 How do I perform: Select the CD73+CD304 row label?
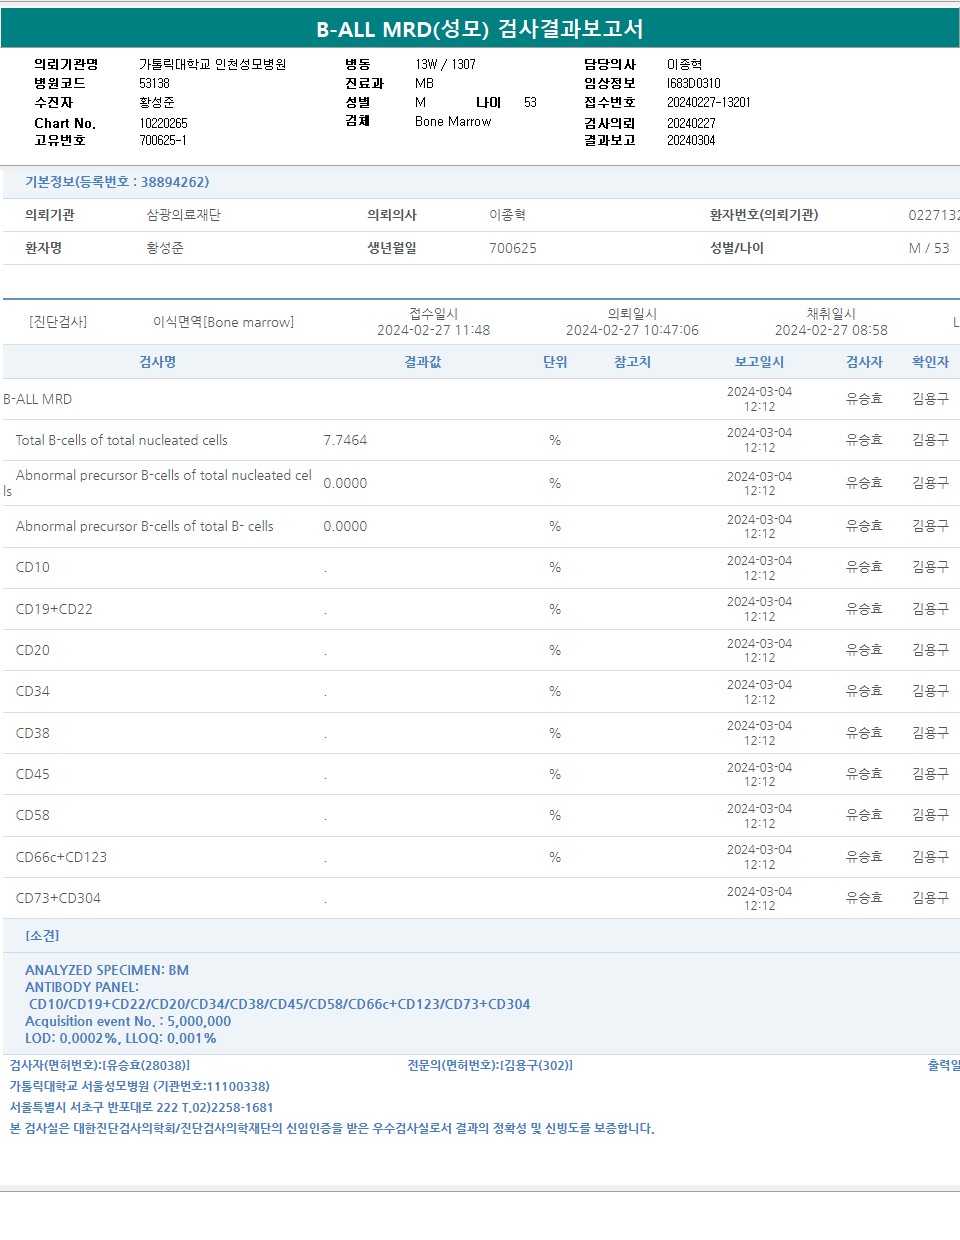[58, 898]
